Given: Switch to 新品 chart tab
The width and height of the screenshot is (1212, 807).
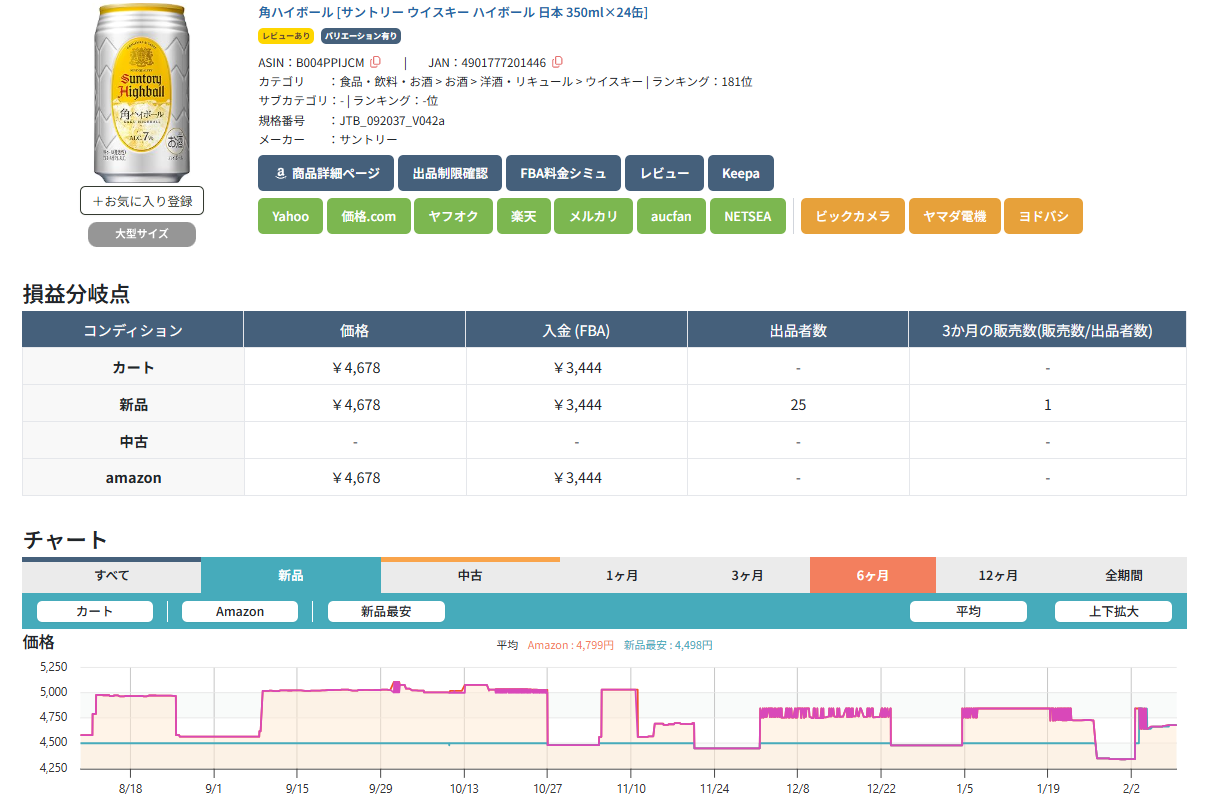Looking at the screenshot, I should click(291, 576).
